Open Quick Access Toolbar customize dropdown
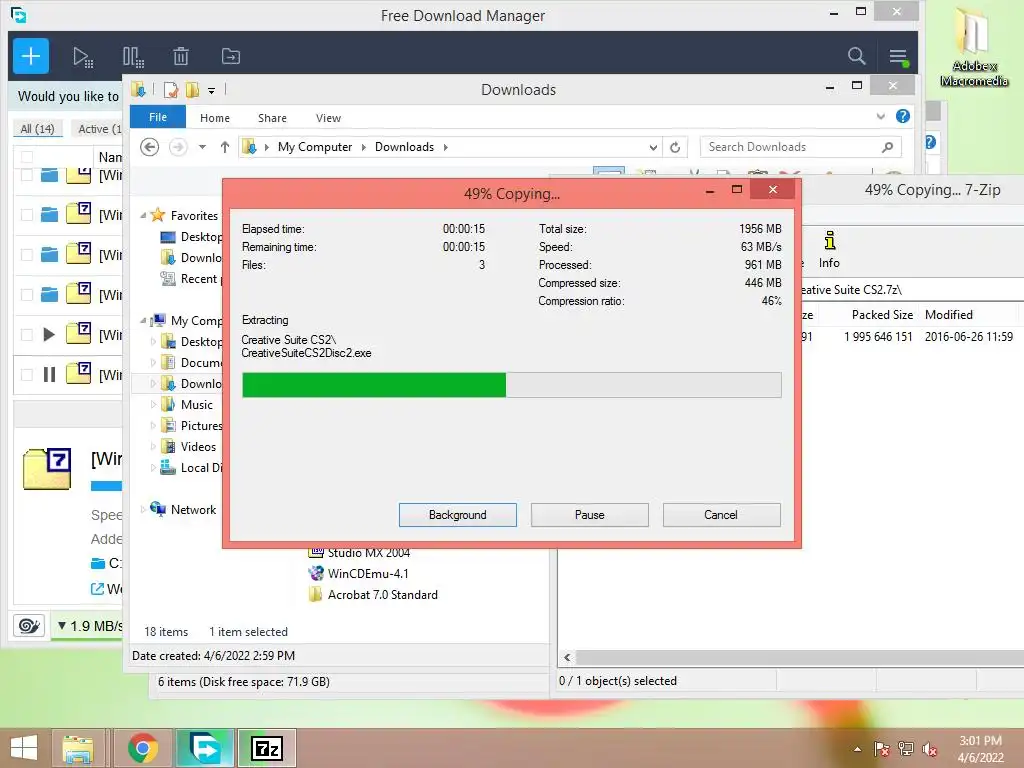 (212, 90)
